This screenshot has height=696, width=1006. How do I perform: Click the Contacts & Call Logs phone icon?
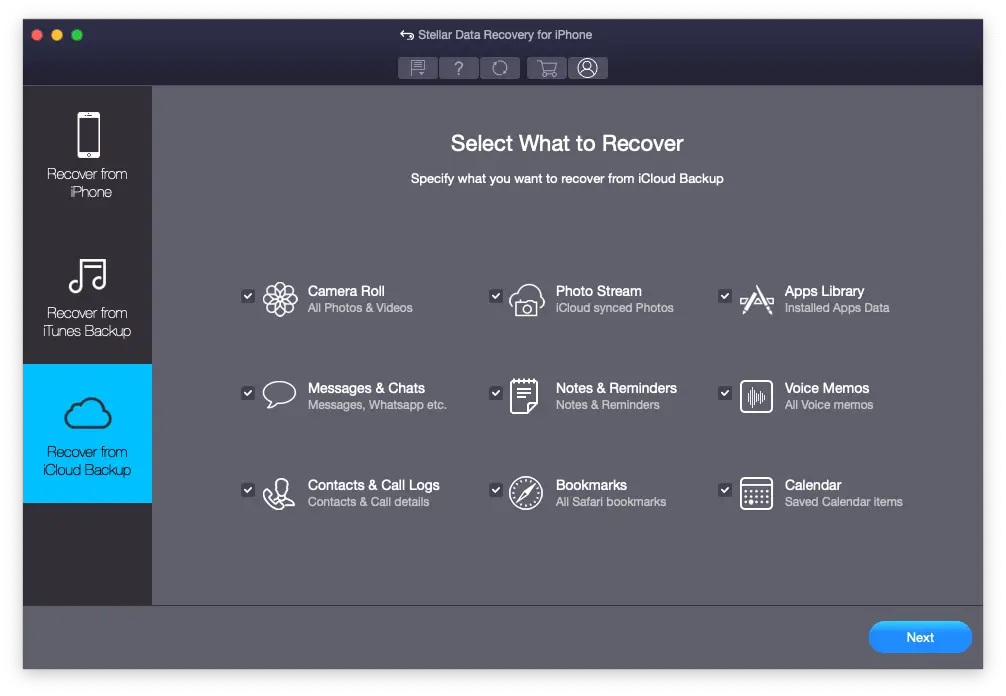279,494
